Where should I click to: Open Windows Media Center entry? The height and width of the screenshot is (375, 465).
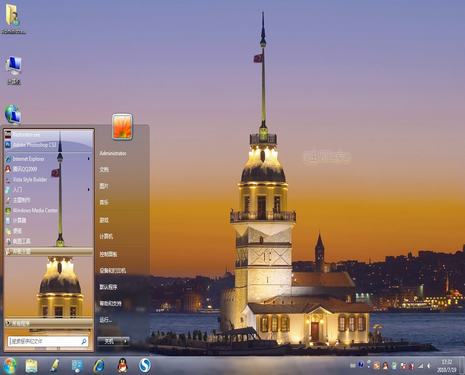pos(49,210)
